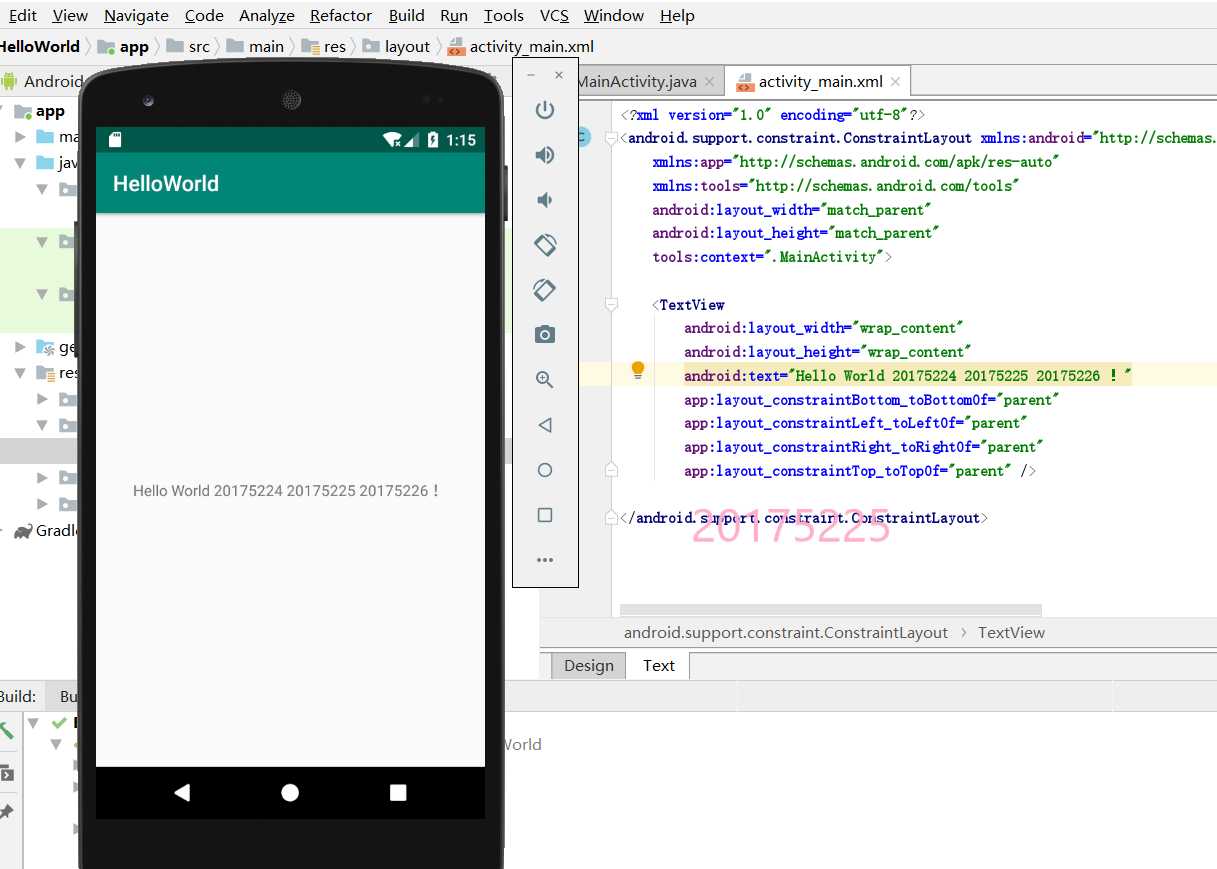Viewport: 1217px width, 869px height.
Task: Click 'main' in the navigation breadcrumb
Action: coord(256,46)
